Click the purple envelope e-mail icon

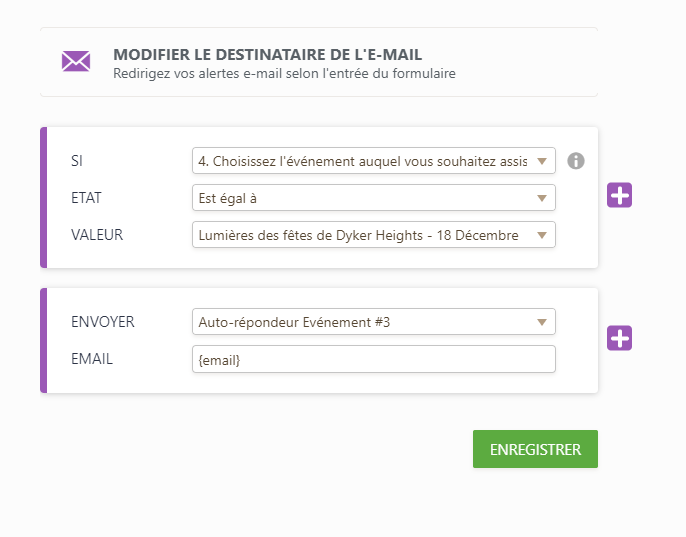(x=76, y=61)
